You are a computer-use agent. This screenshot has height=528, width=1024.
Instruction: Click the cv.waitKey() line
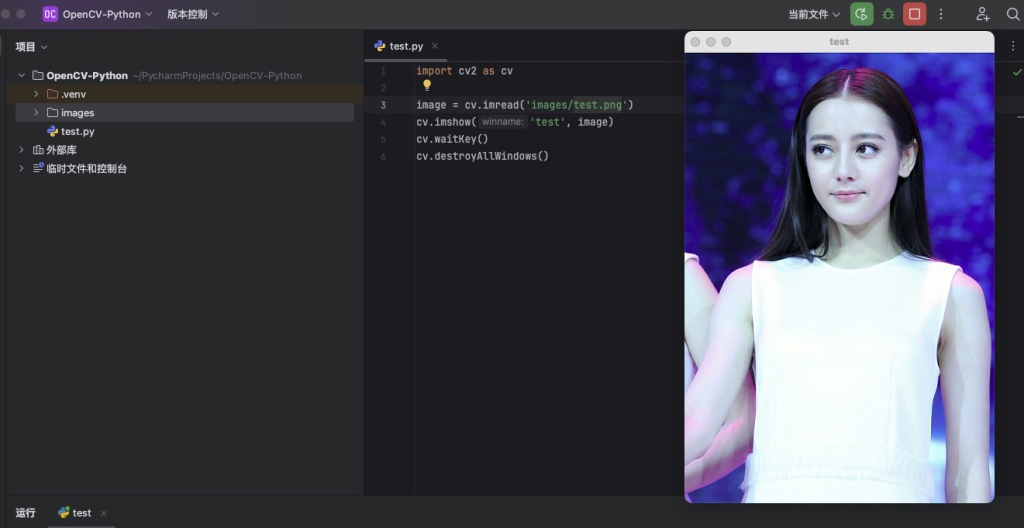(452, 139)
